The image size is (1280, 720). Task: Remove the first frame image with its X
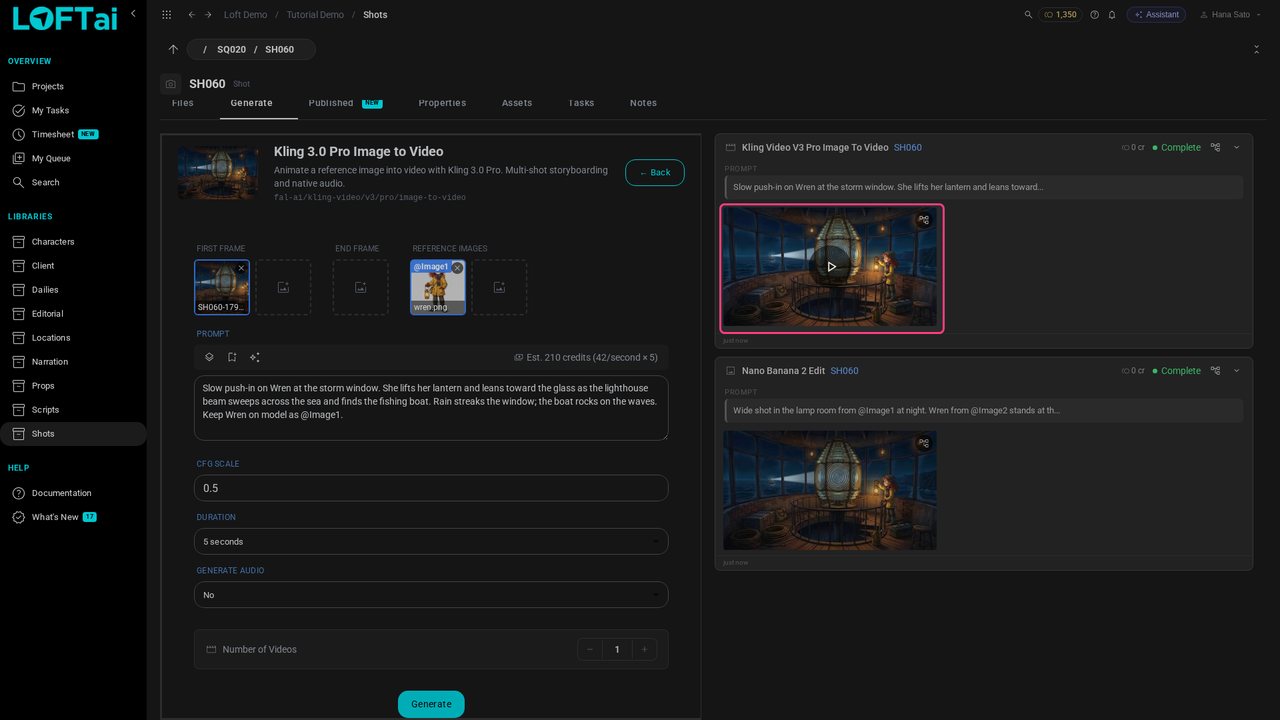pyautogui.click(x=241, y=268)
